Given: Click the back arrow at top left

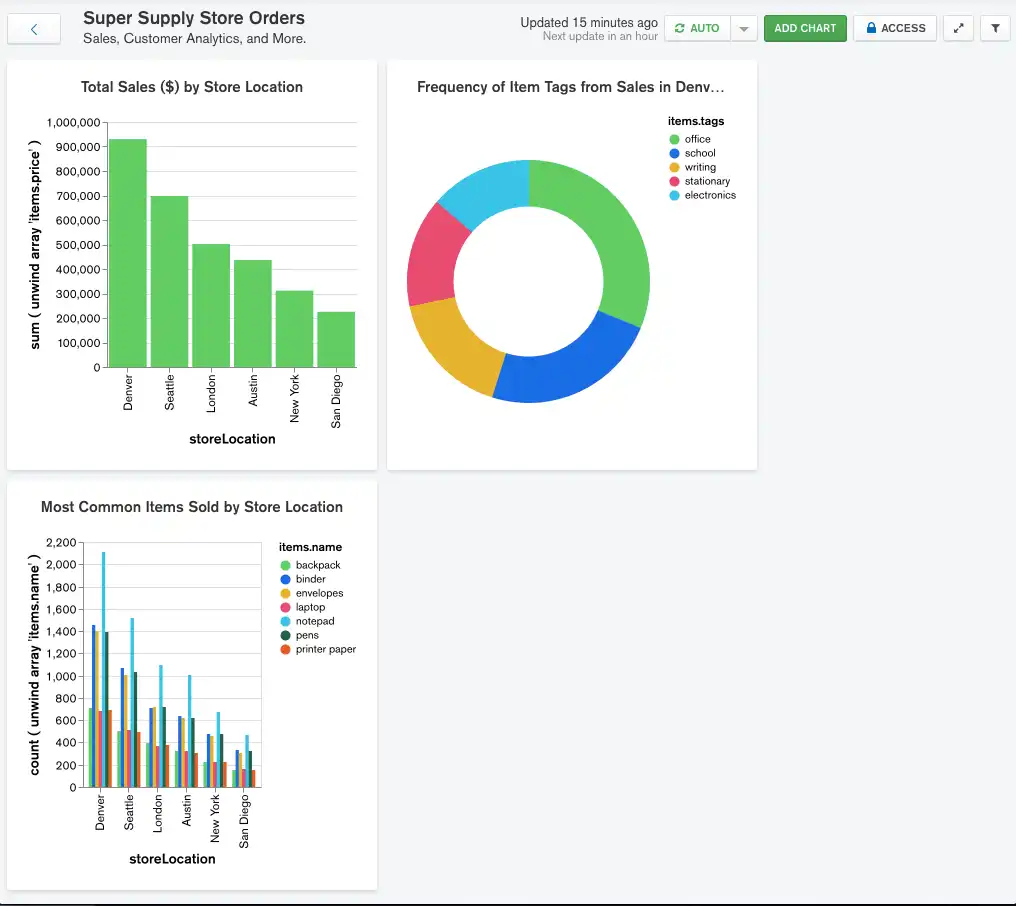Looking at the screenshot, I should [x=34, y=28].
